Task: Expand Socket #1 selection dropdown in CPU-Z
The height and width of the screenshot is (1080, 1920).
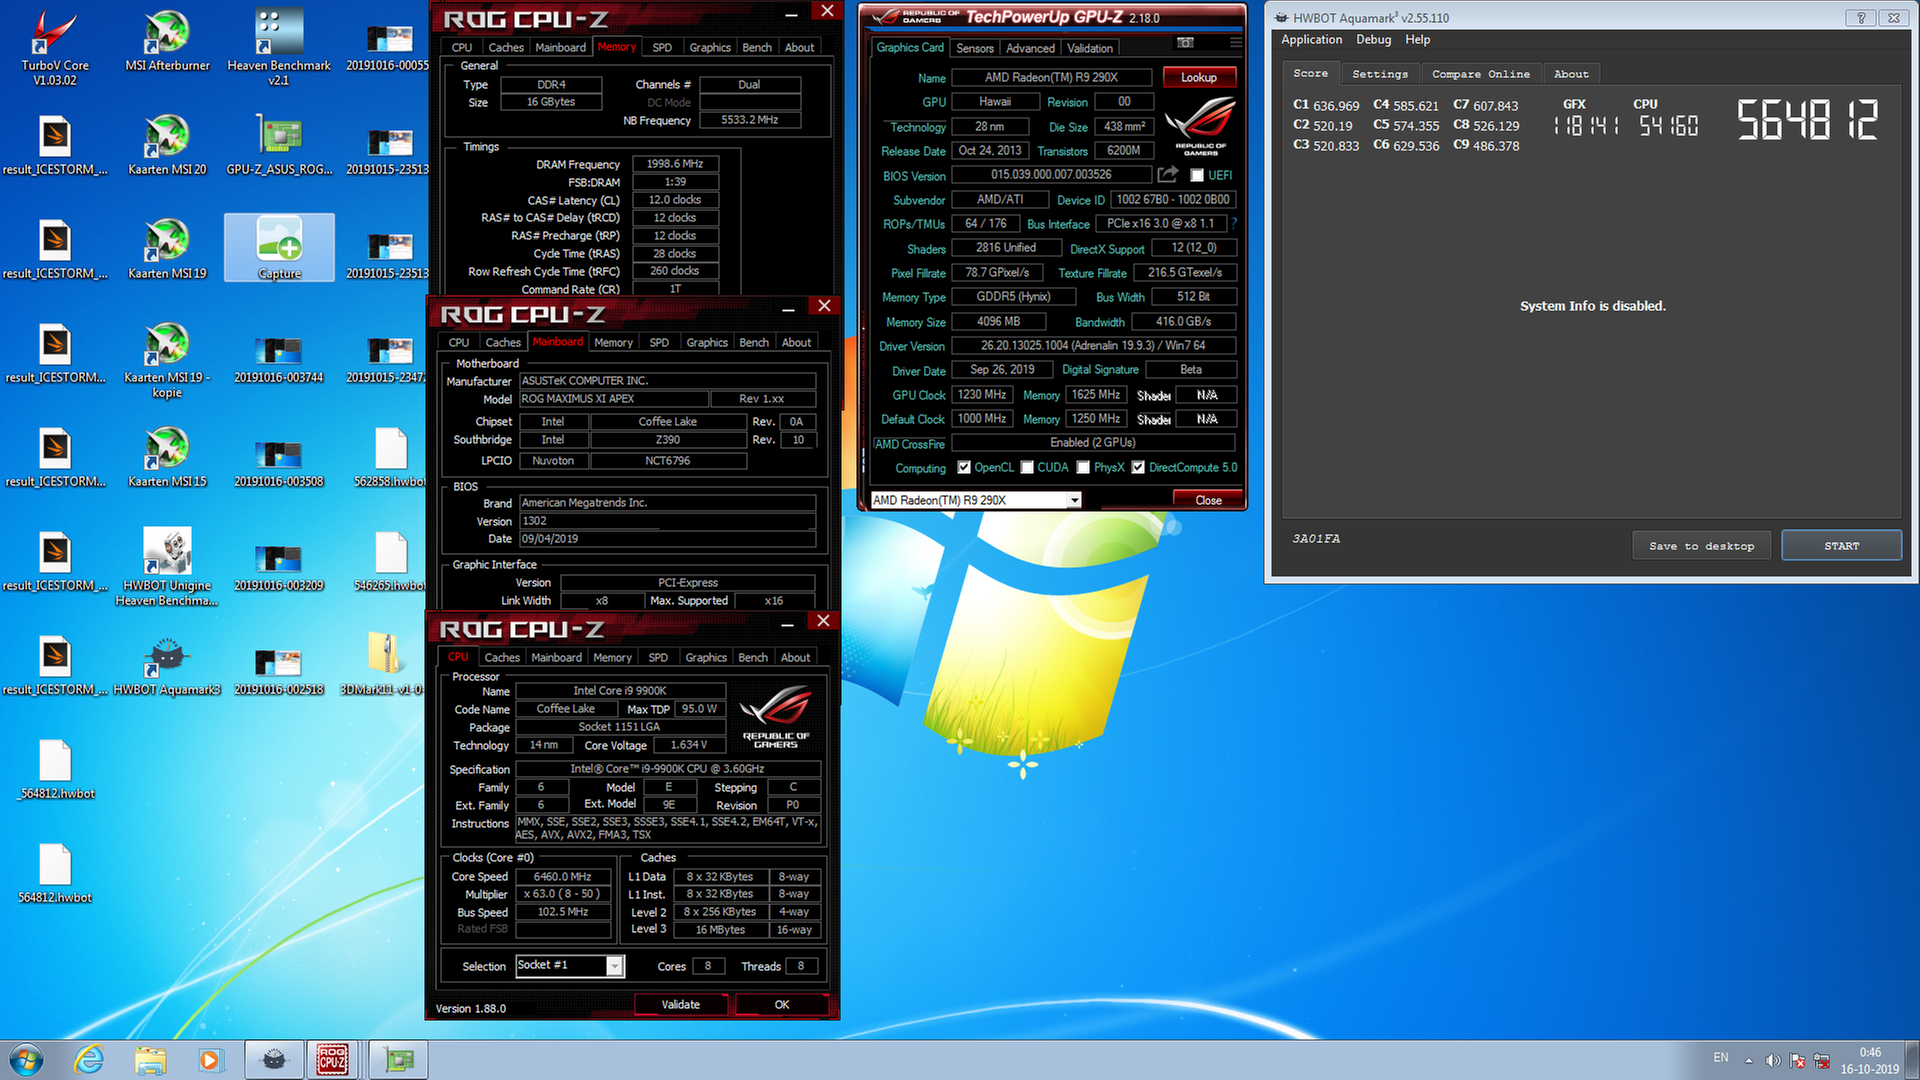Action: click(x=615, y=966)
